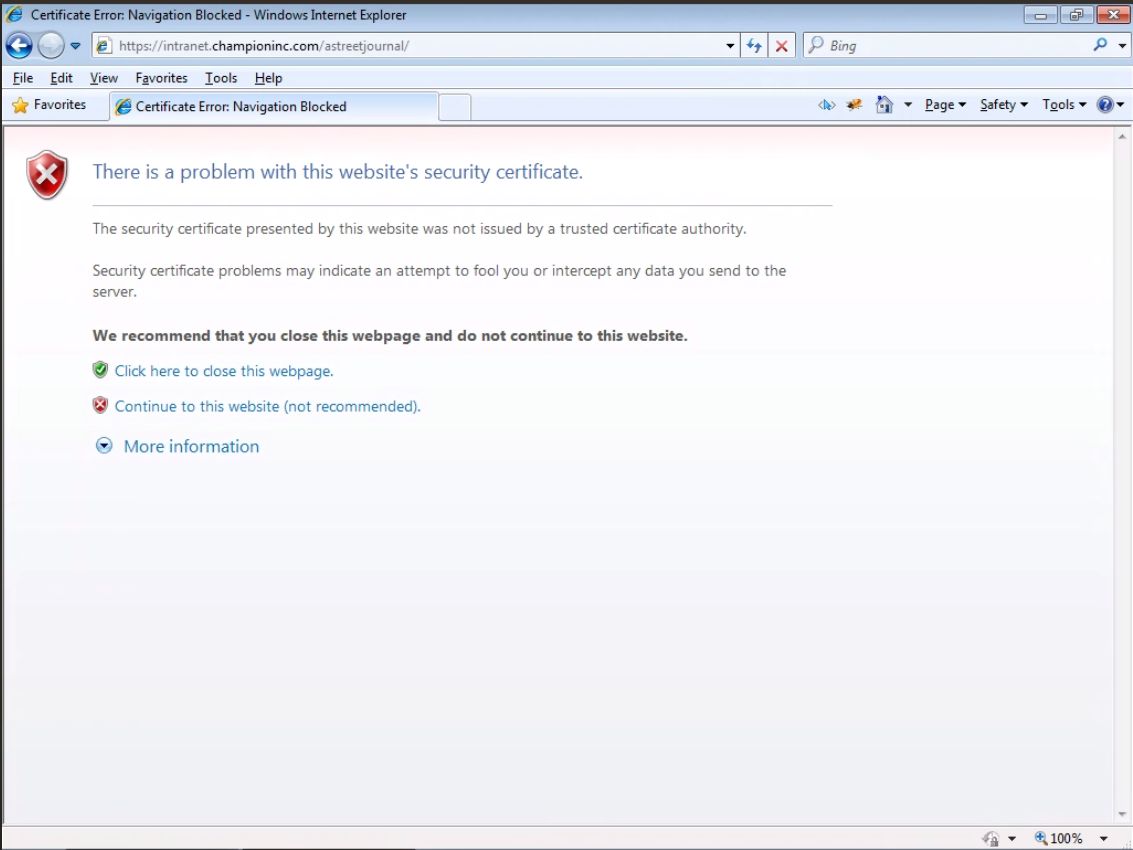Open the search provider options dropdown
Image resolution: width=1133 pixels, height=850 pixels.
click(x=1122, y=46)
